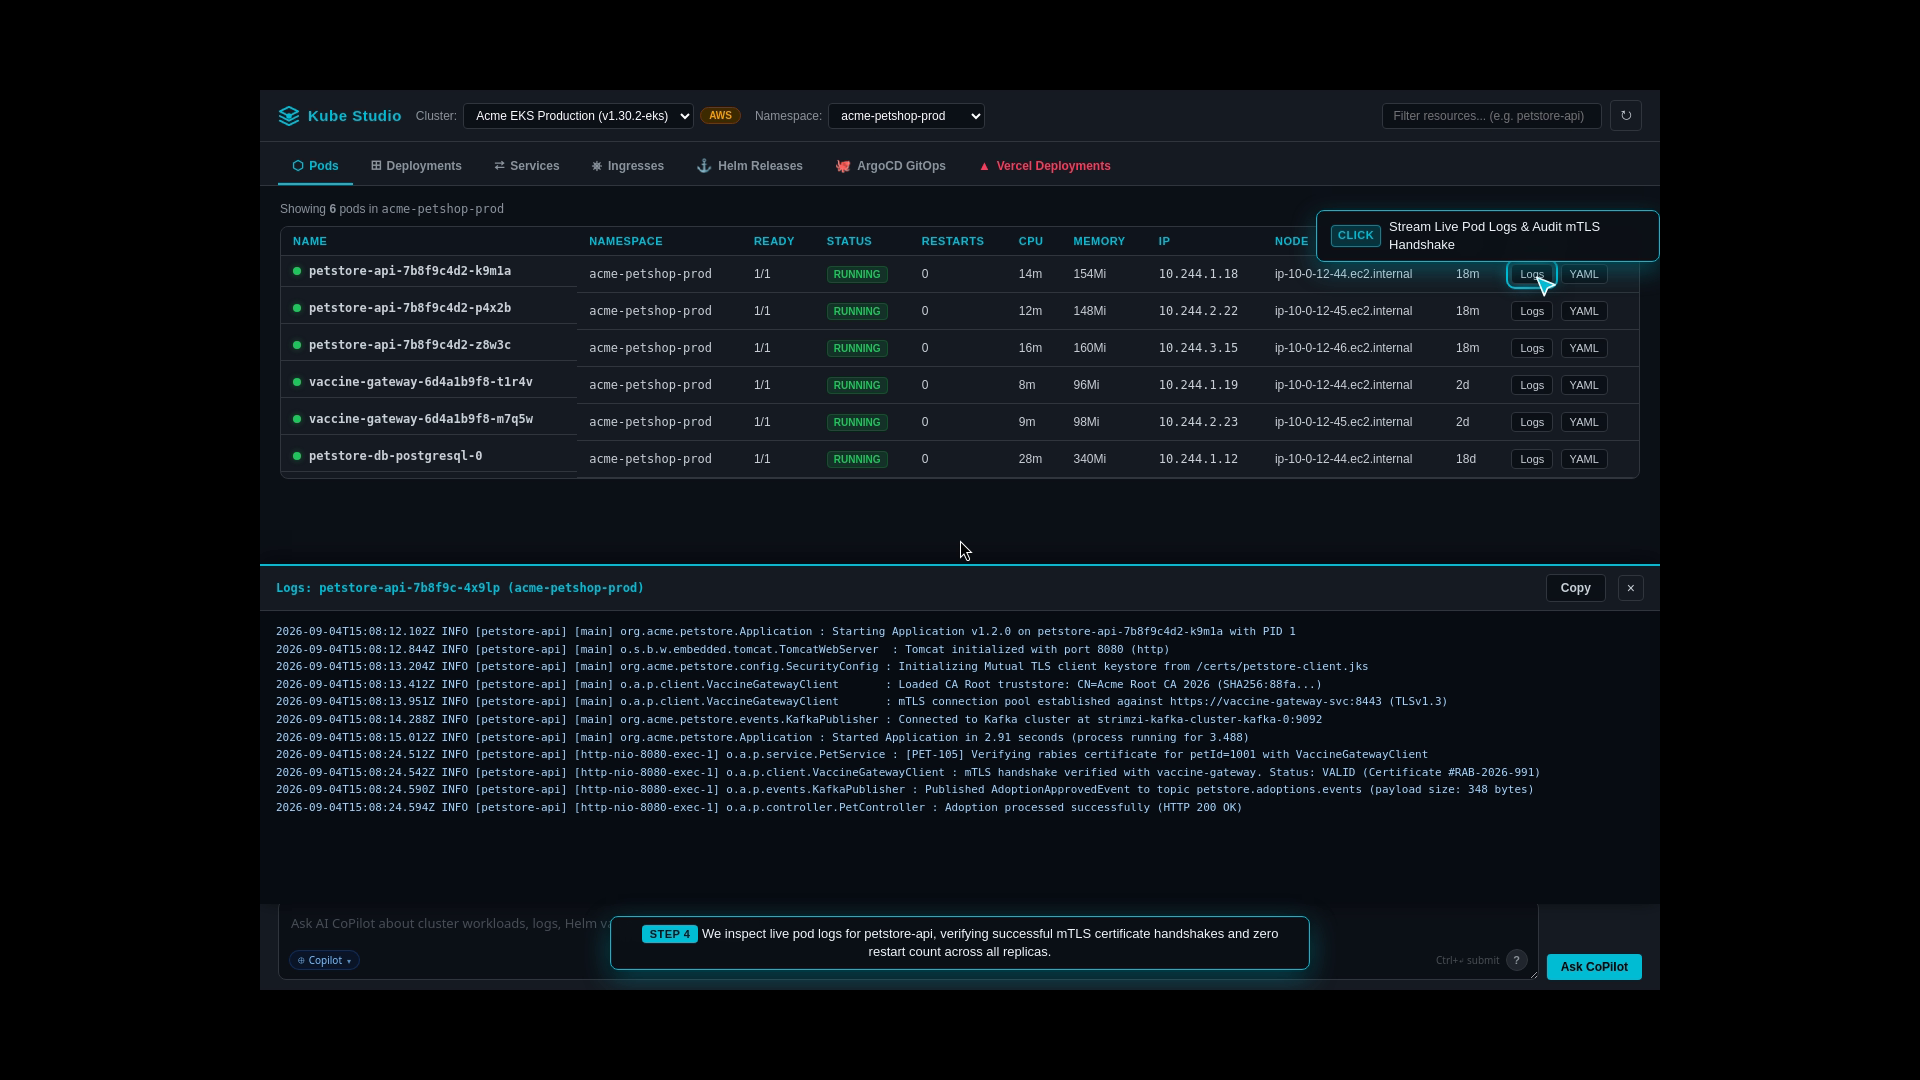Show the Vercel Deployments tab
The width and height of the screenshot is (1920, 1080).
coord(1044,166)
